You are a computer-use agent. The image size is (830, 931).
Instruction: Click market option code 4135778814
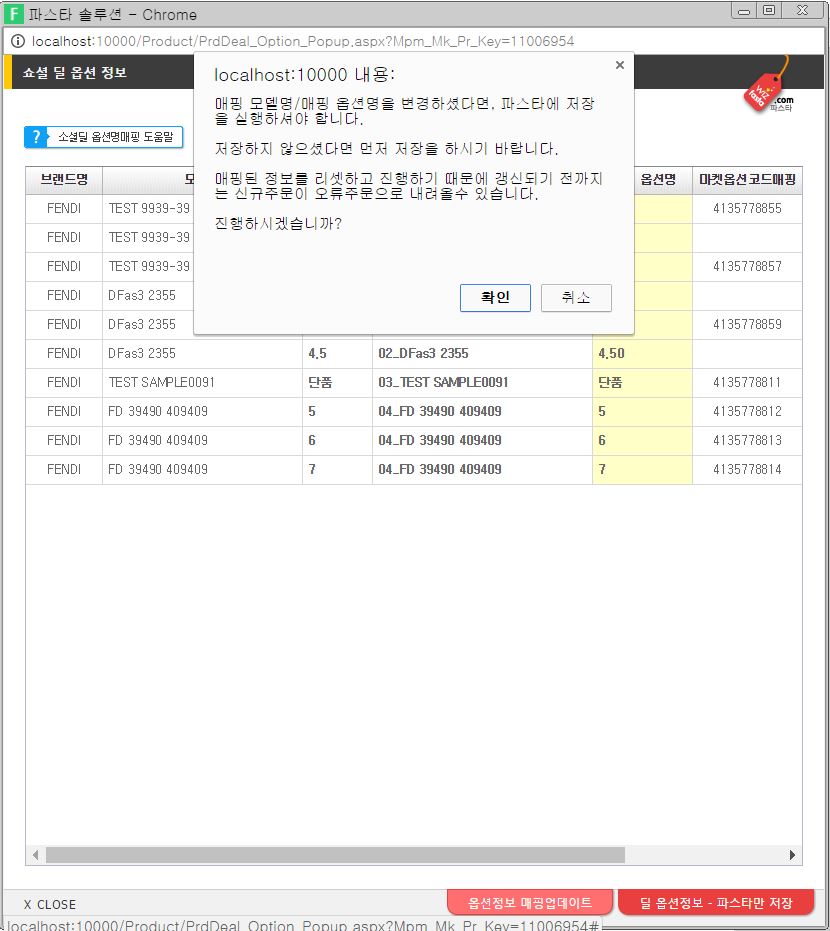tap(747, 469)
